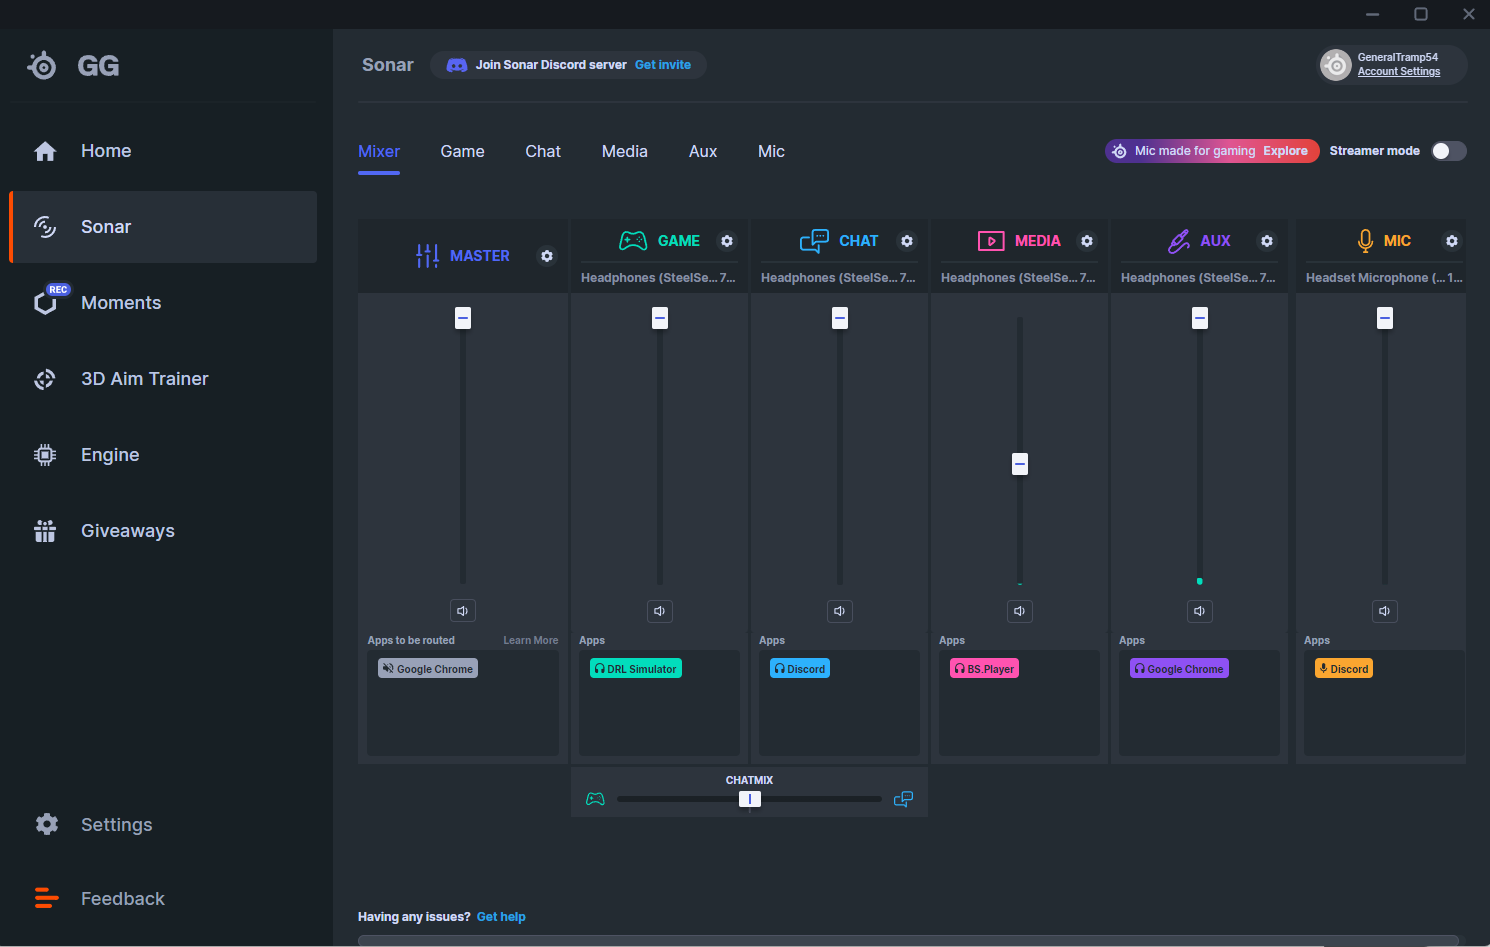Open the Chat channel settings gear

click(907, 241)
